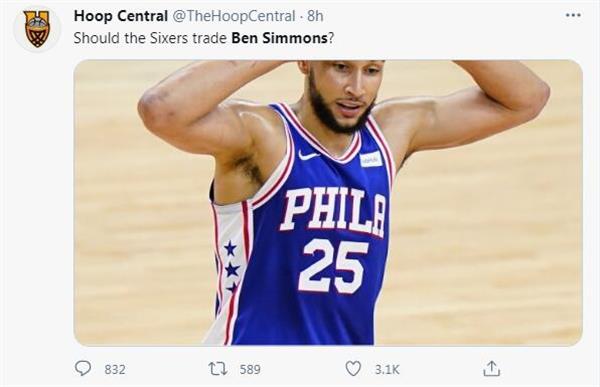Click the retweet arrows icon
600x387 pixels.
coord(218,369)
